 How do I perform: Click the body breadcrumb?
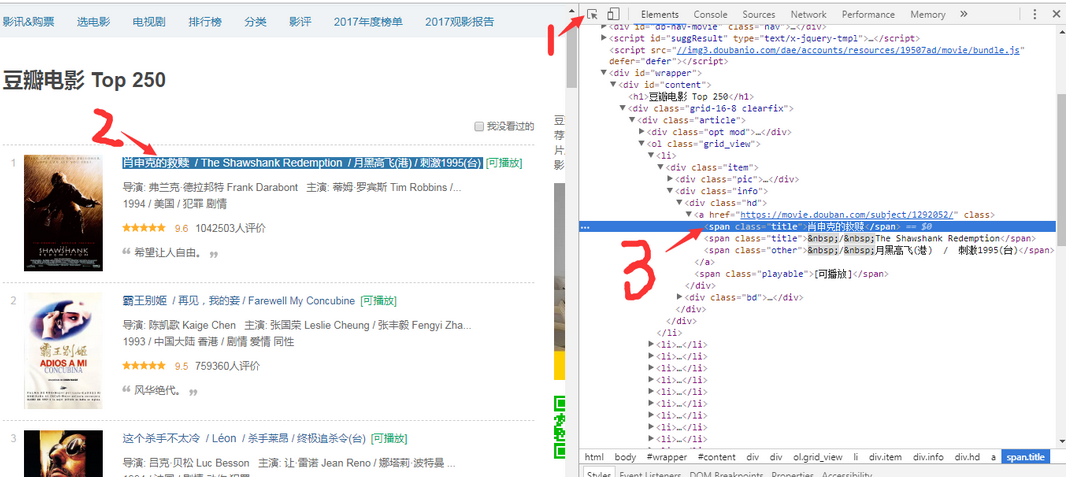[626, 457]
